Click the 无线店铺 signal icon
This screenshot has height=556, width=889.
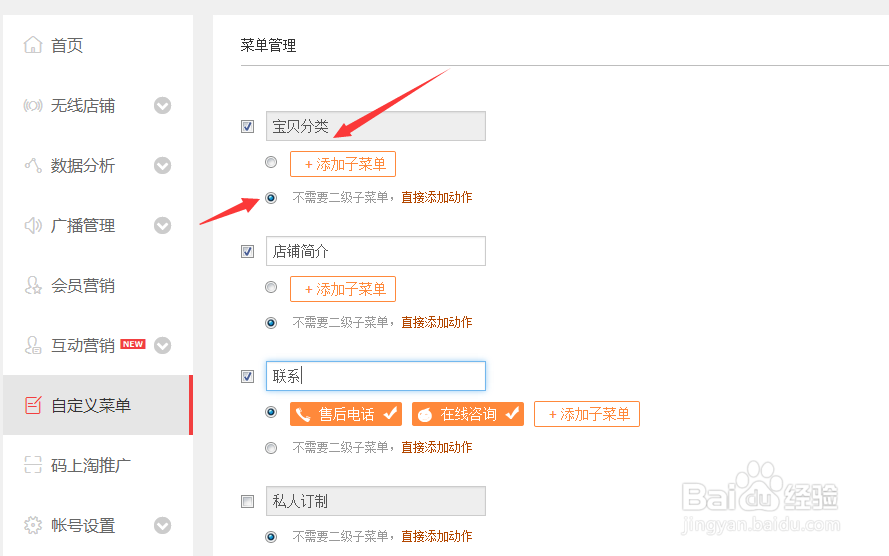click(33, 105)
